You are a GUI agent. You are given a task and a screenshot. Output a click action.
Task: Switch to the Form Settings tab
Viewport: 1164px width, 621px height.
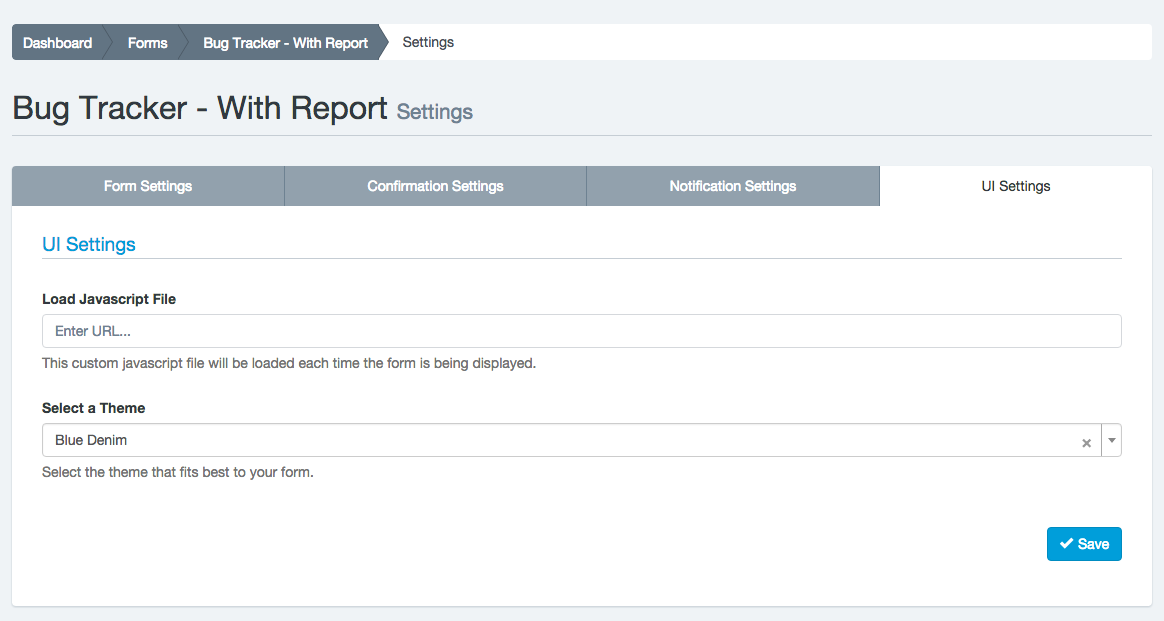point(148,186)
